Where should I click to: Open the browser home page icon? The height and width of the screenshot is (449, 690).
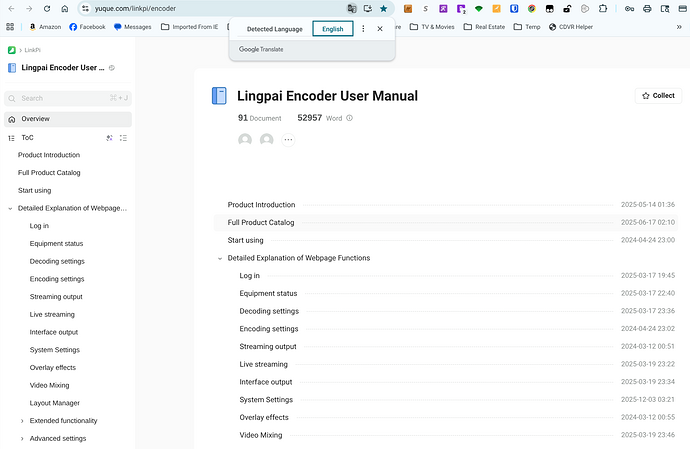tap(65, 8)
